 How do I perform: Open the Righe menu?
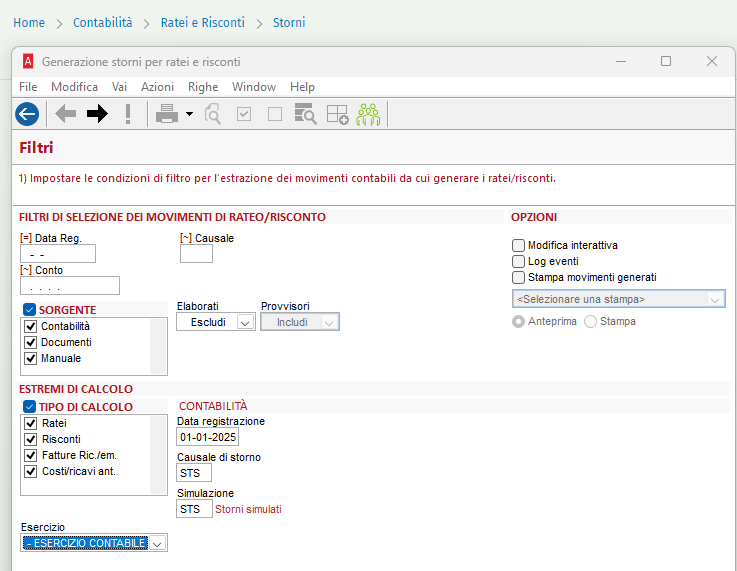[x=203, y=87]
